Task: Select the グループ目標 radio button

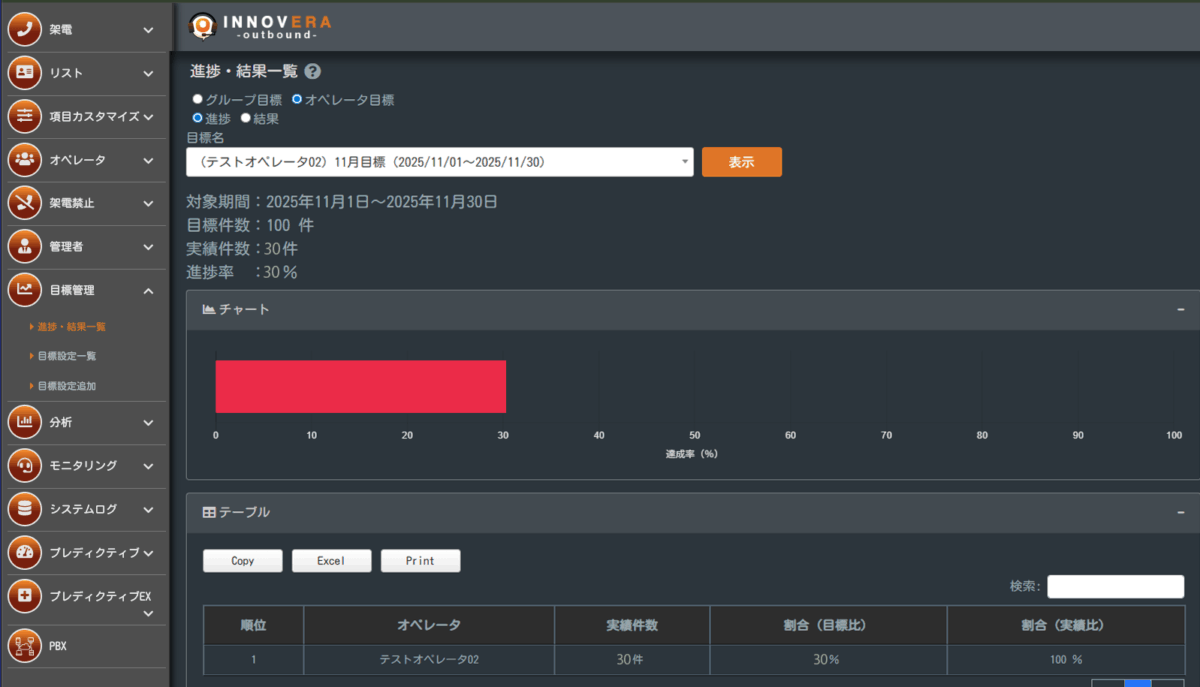Action: tap(197, 100)
